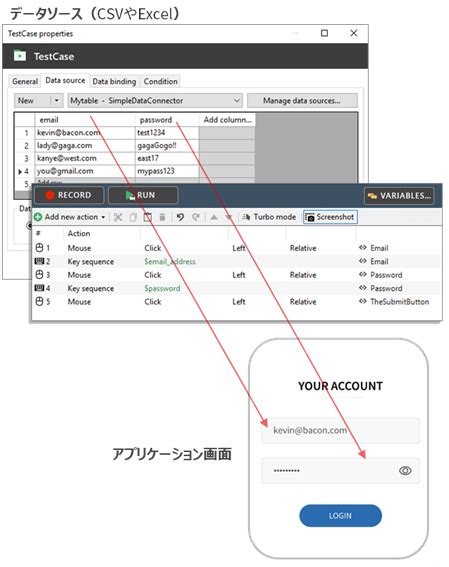
Task: Click the Manage data sources button
Action: [302, 101]
